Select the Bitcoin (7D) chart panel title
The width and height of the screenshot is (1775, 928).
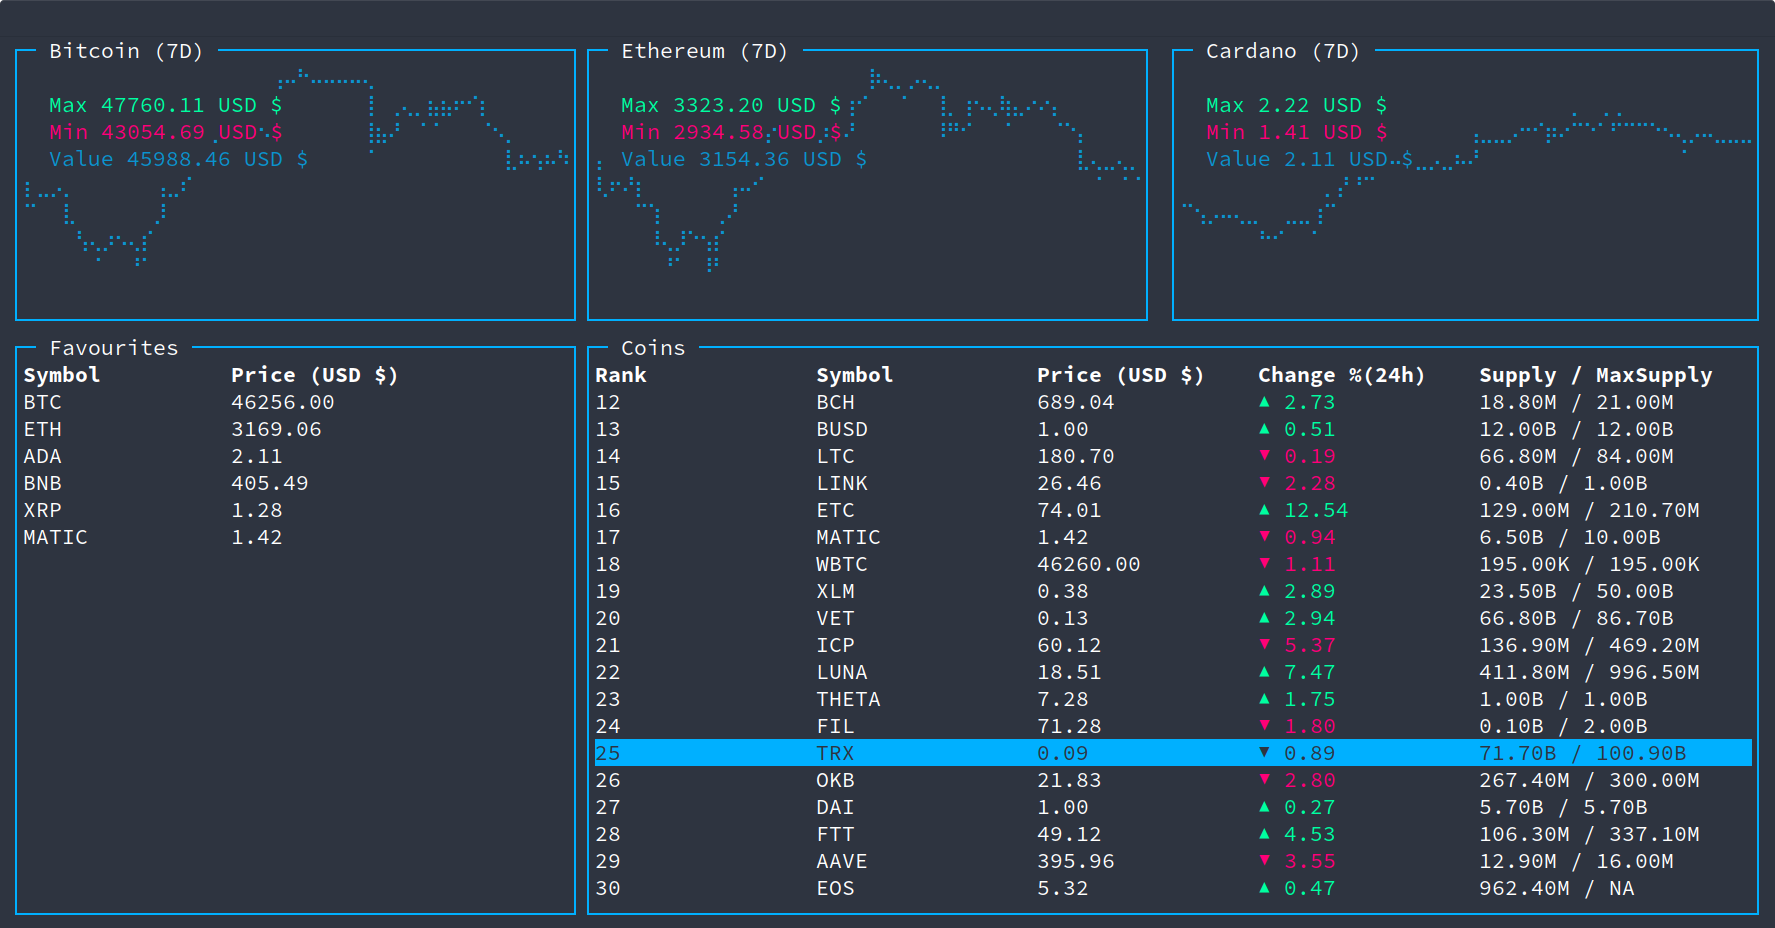[x=126, y=51]
